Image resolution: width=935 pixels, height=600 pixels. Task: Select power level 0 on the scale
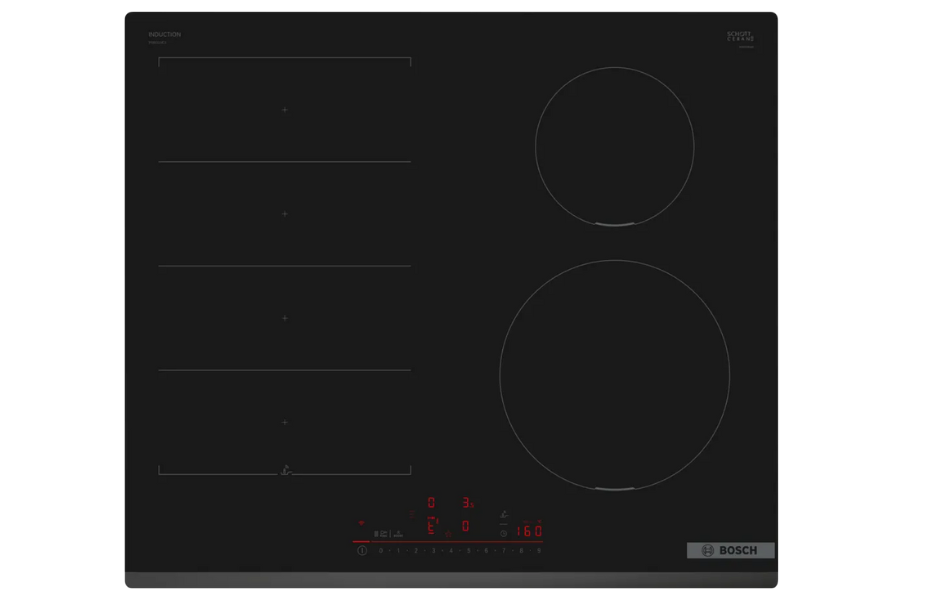click(380, 551)
